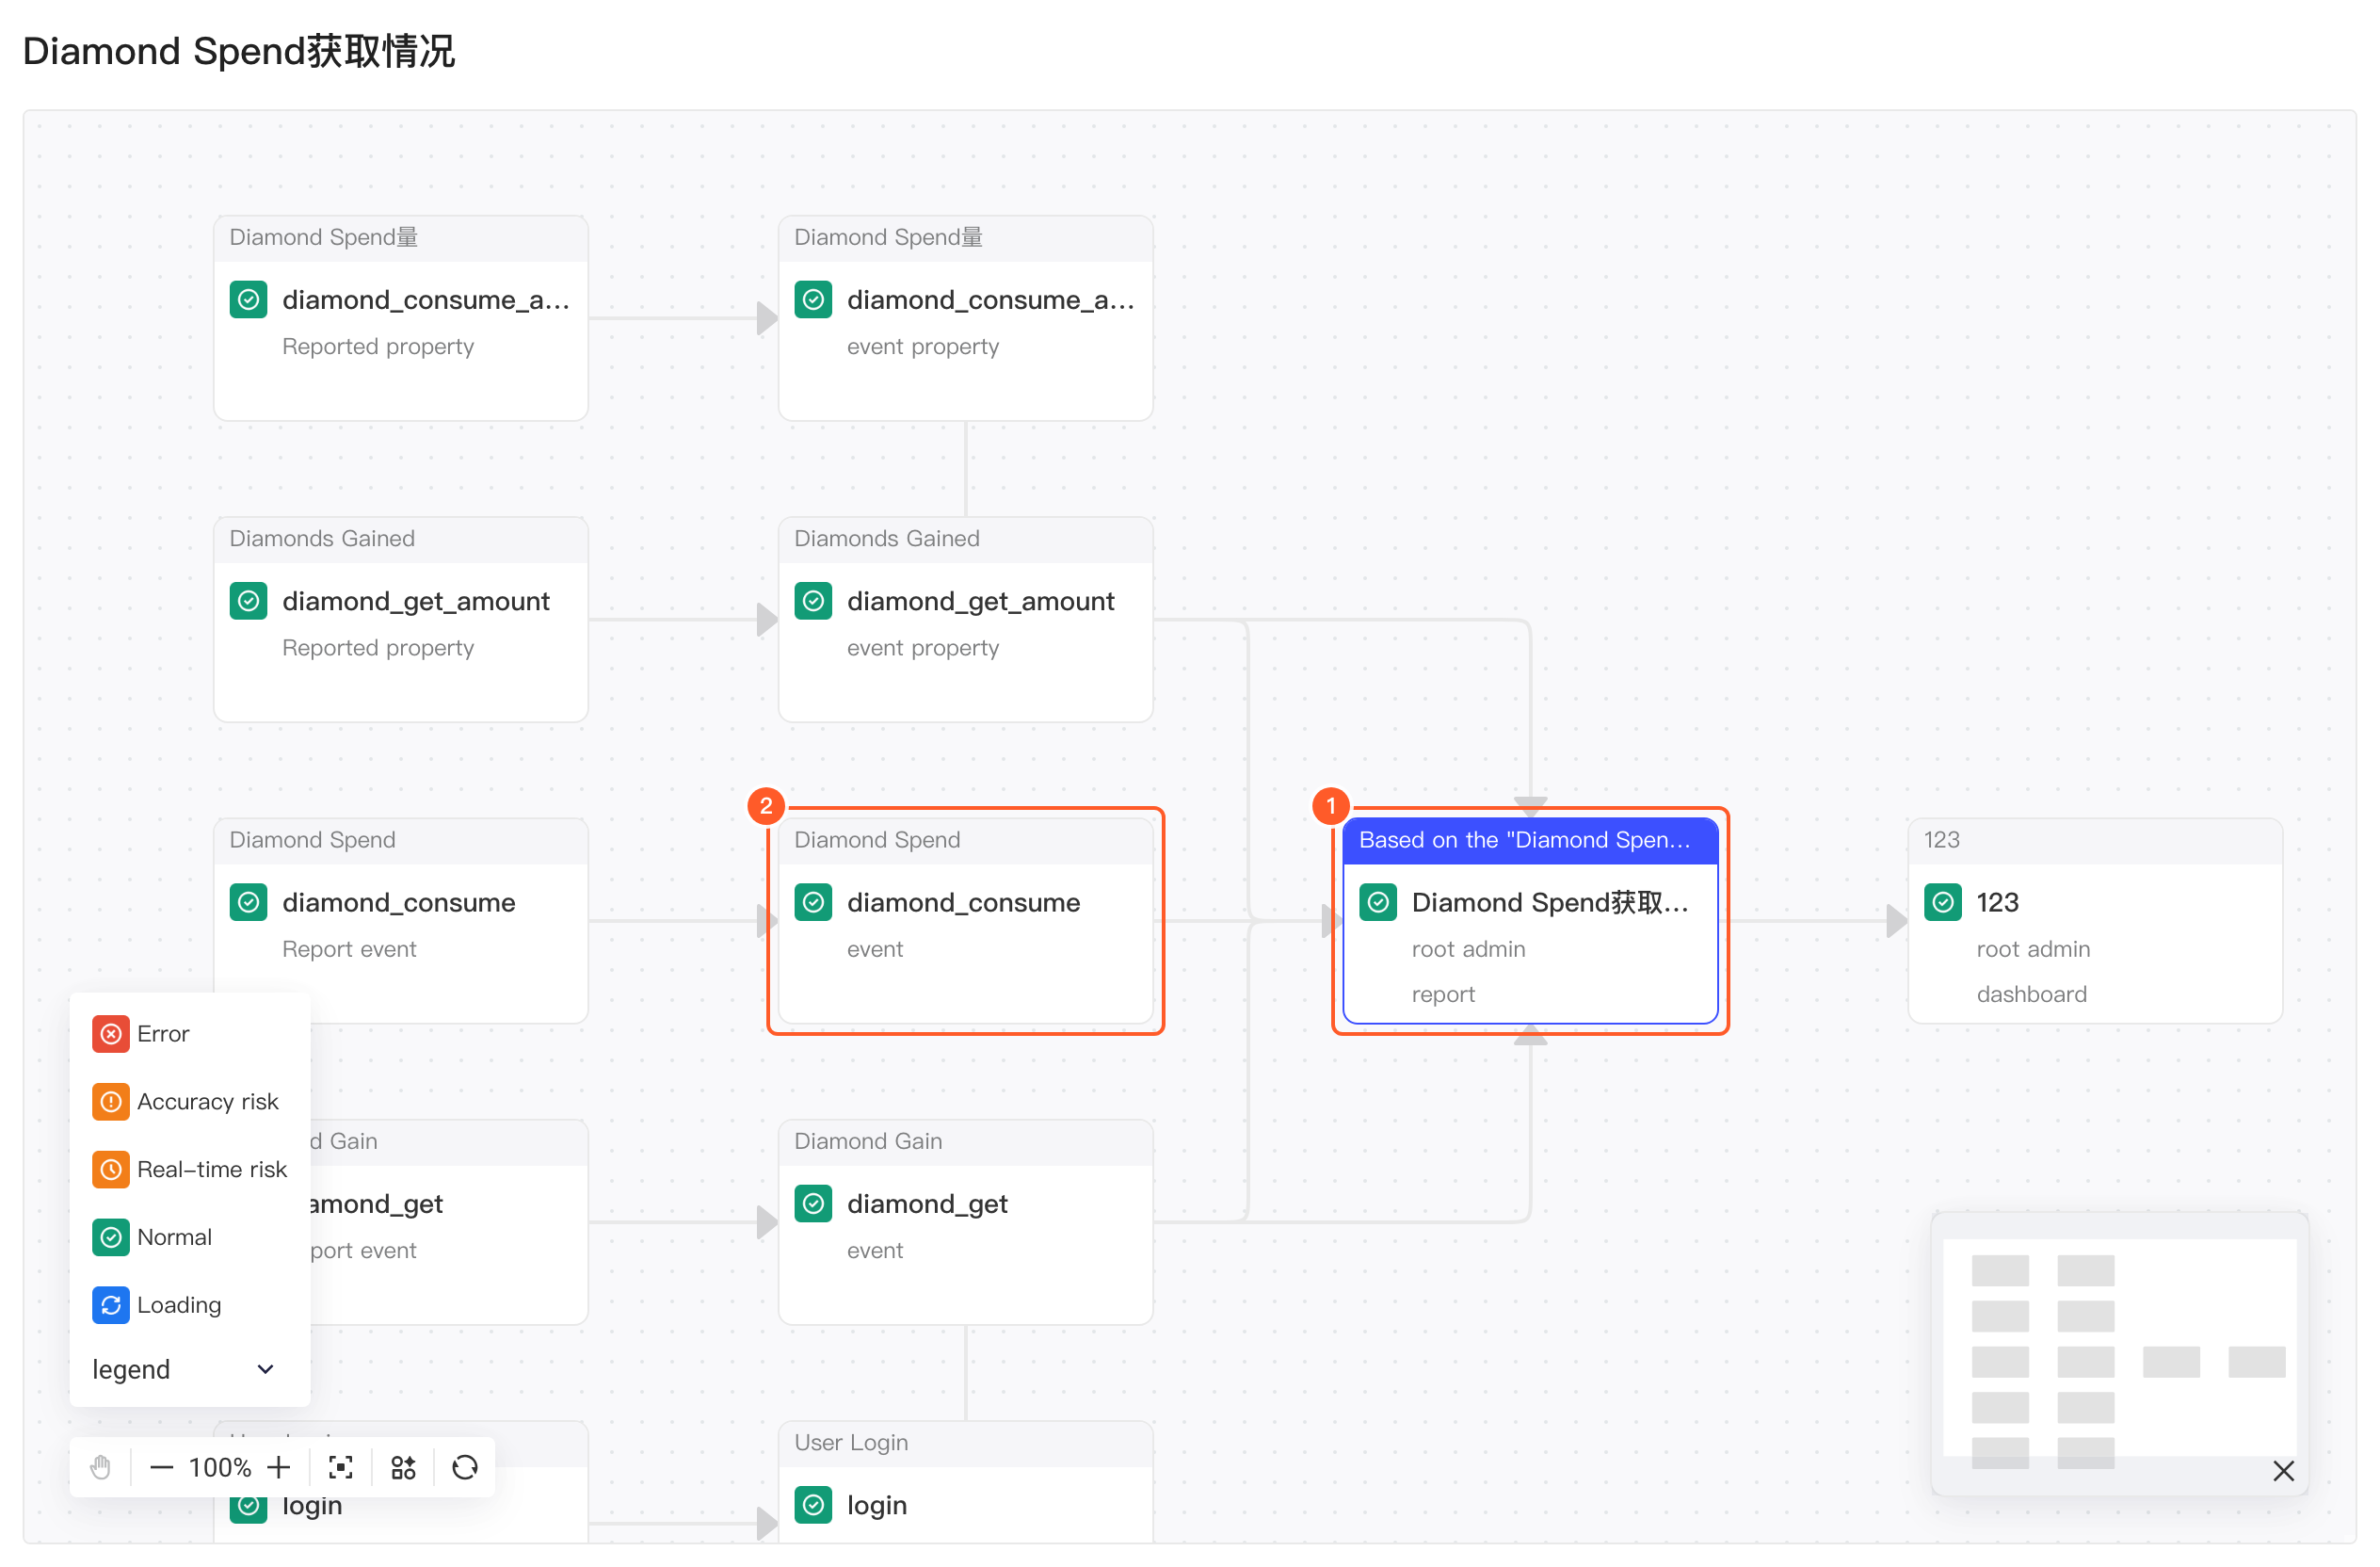Click the login event node on the right
This screenshot has width=2380, height=1567.
(965, 1482)
